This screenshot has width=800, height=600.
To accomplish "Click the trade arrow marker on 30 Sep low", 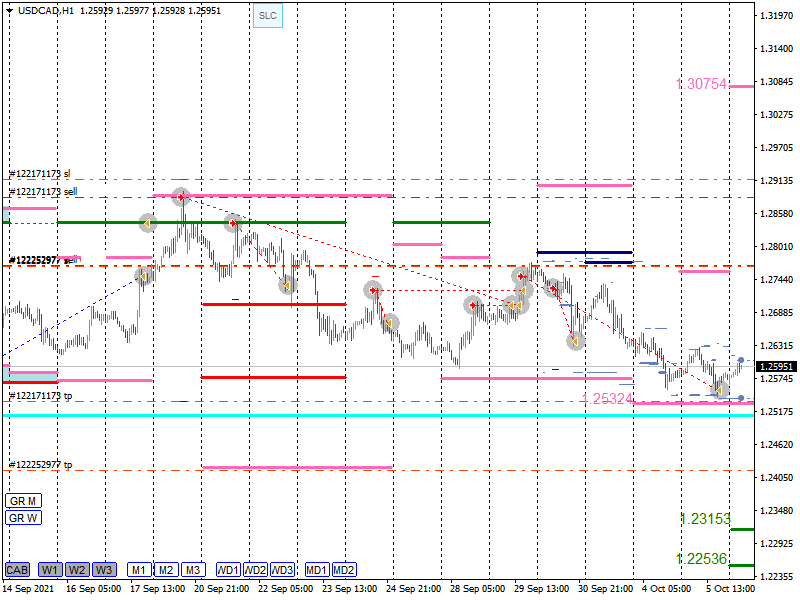I will click(575, 341).
